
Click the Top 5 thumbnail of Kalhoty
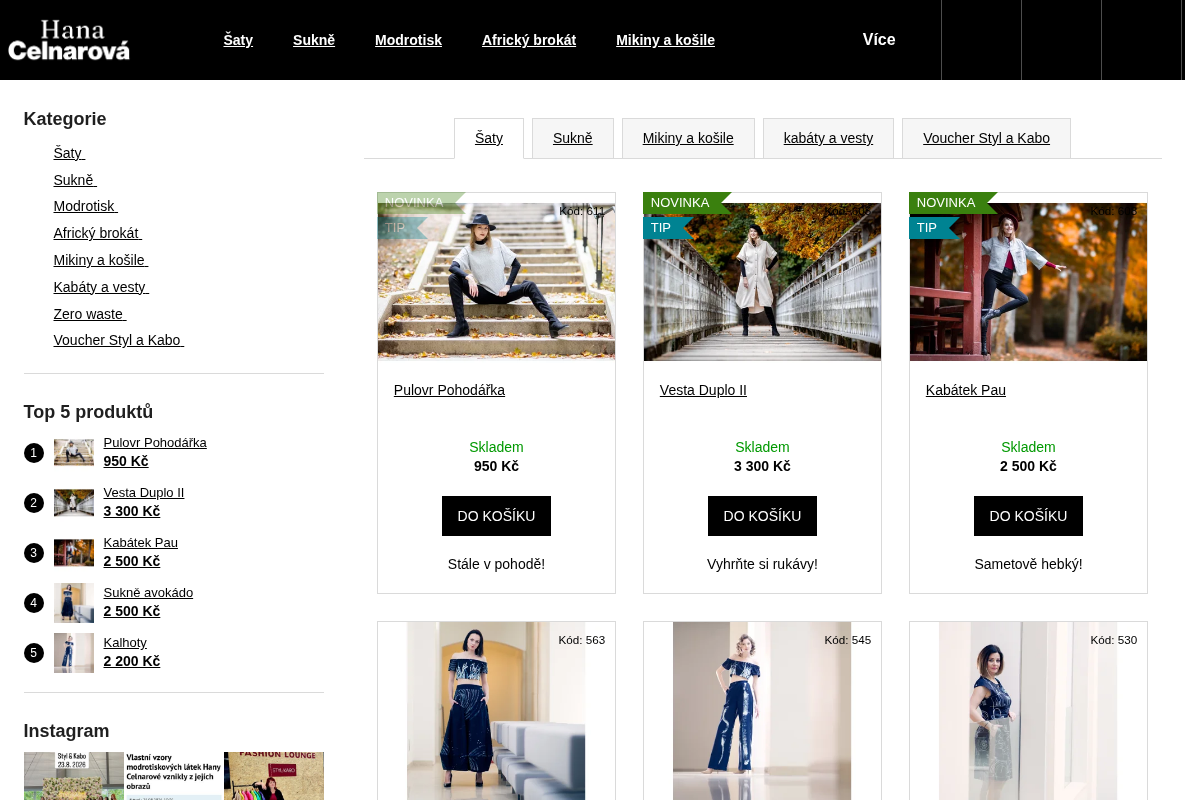click(74, 653)
